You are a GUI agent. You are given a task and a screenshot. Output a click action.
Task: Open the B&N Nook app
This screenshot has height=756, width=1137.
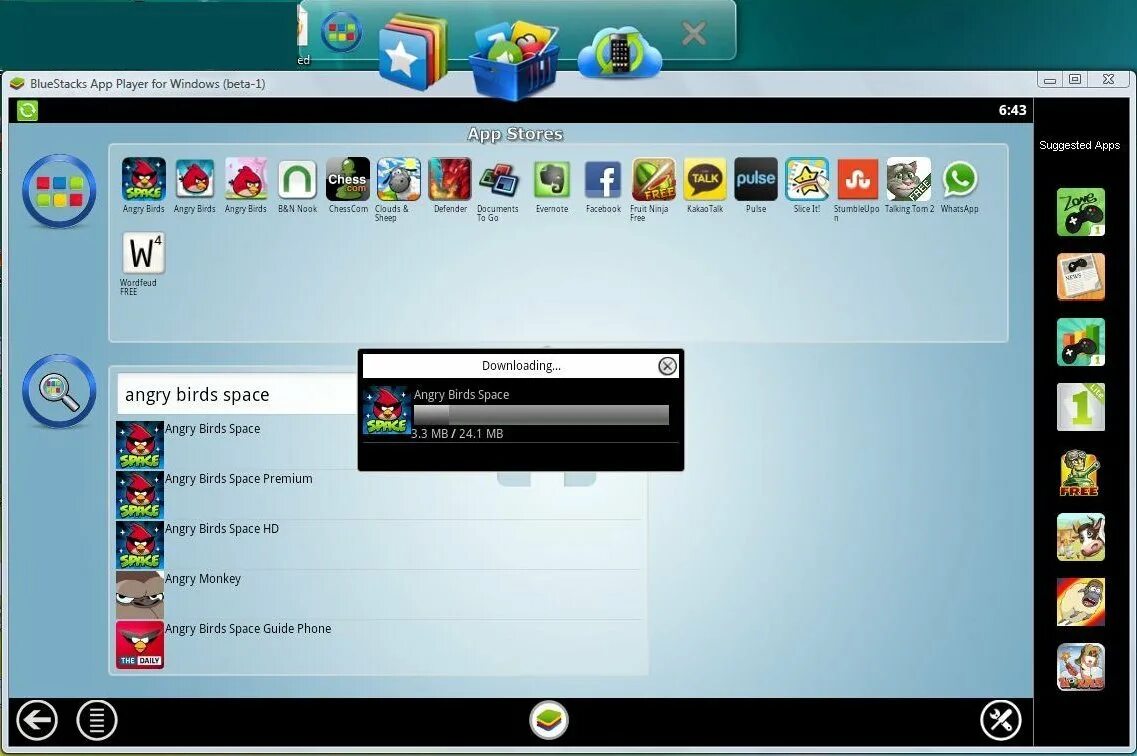(x=297, y=179)
